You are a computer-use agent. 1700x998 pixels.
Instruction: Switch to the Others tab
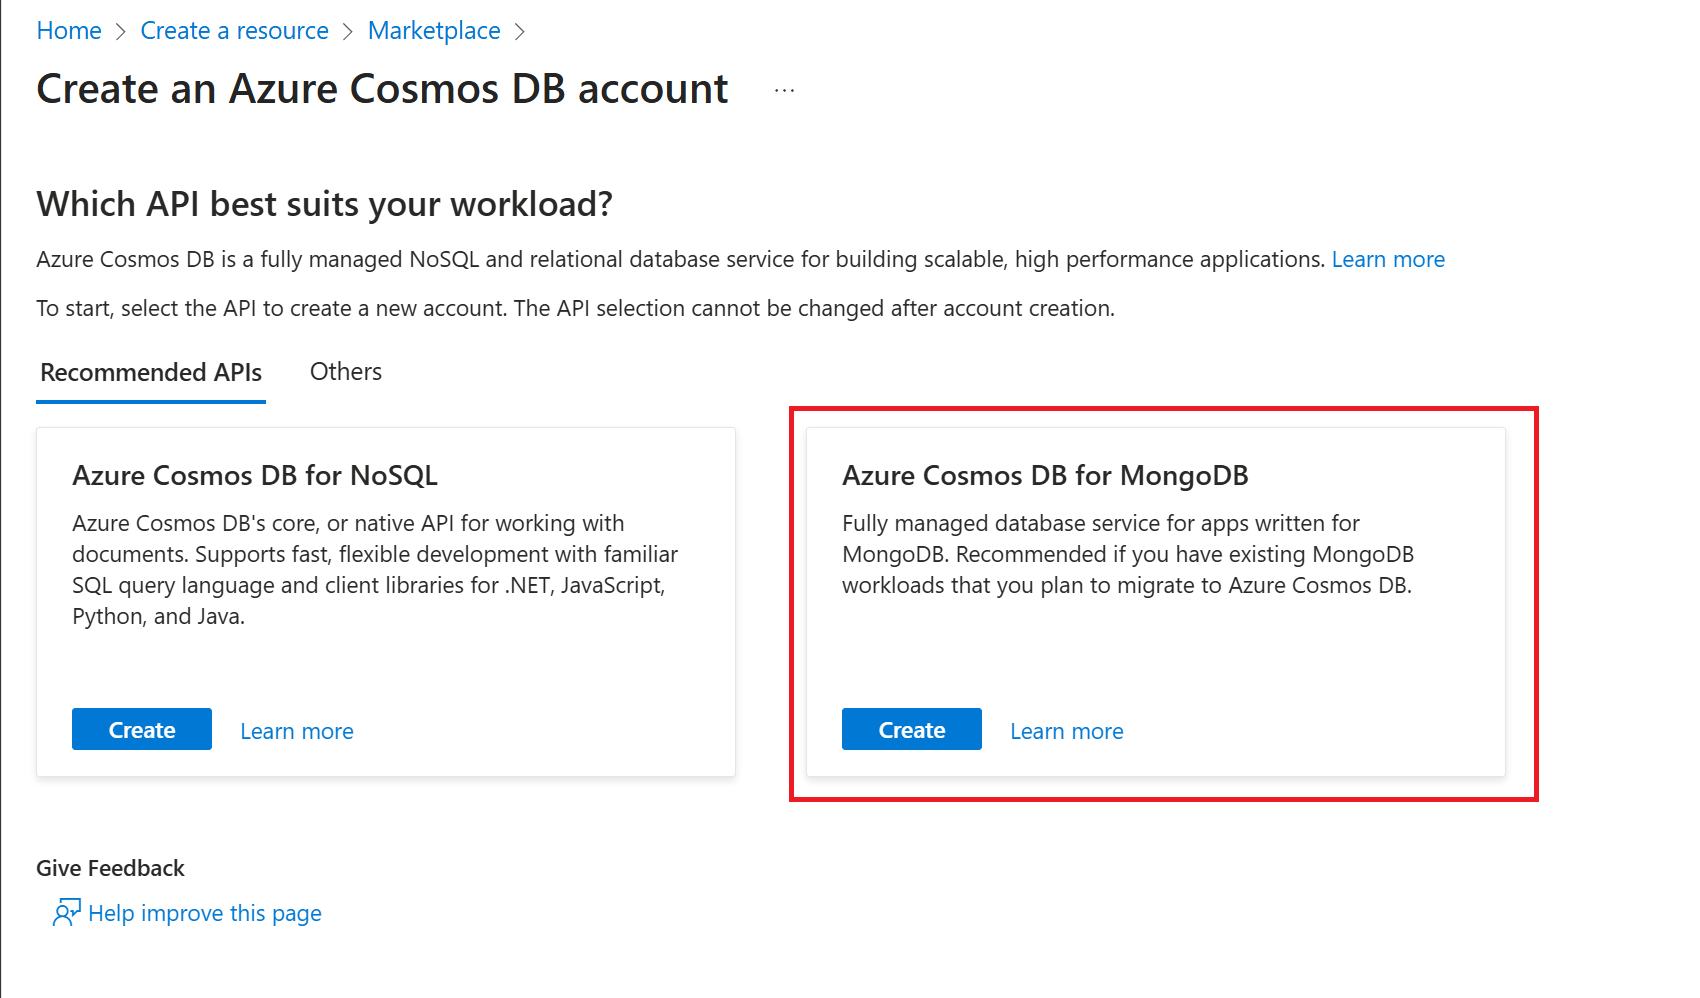[x=345, y=371]
